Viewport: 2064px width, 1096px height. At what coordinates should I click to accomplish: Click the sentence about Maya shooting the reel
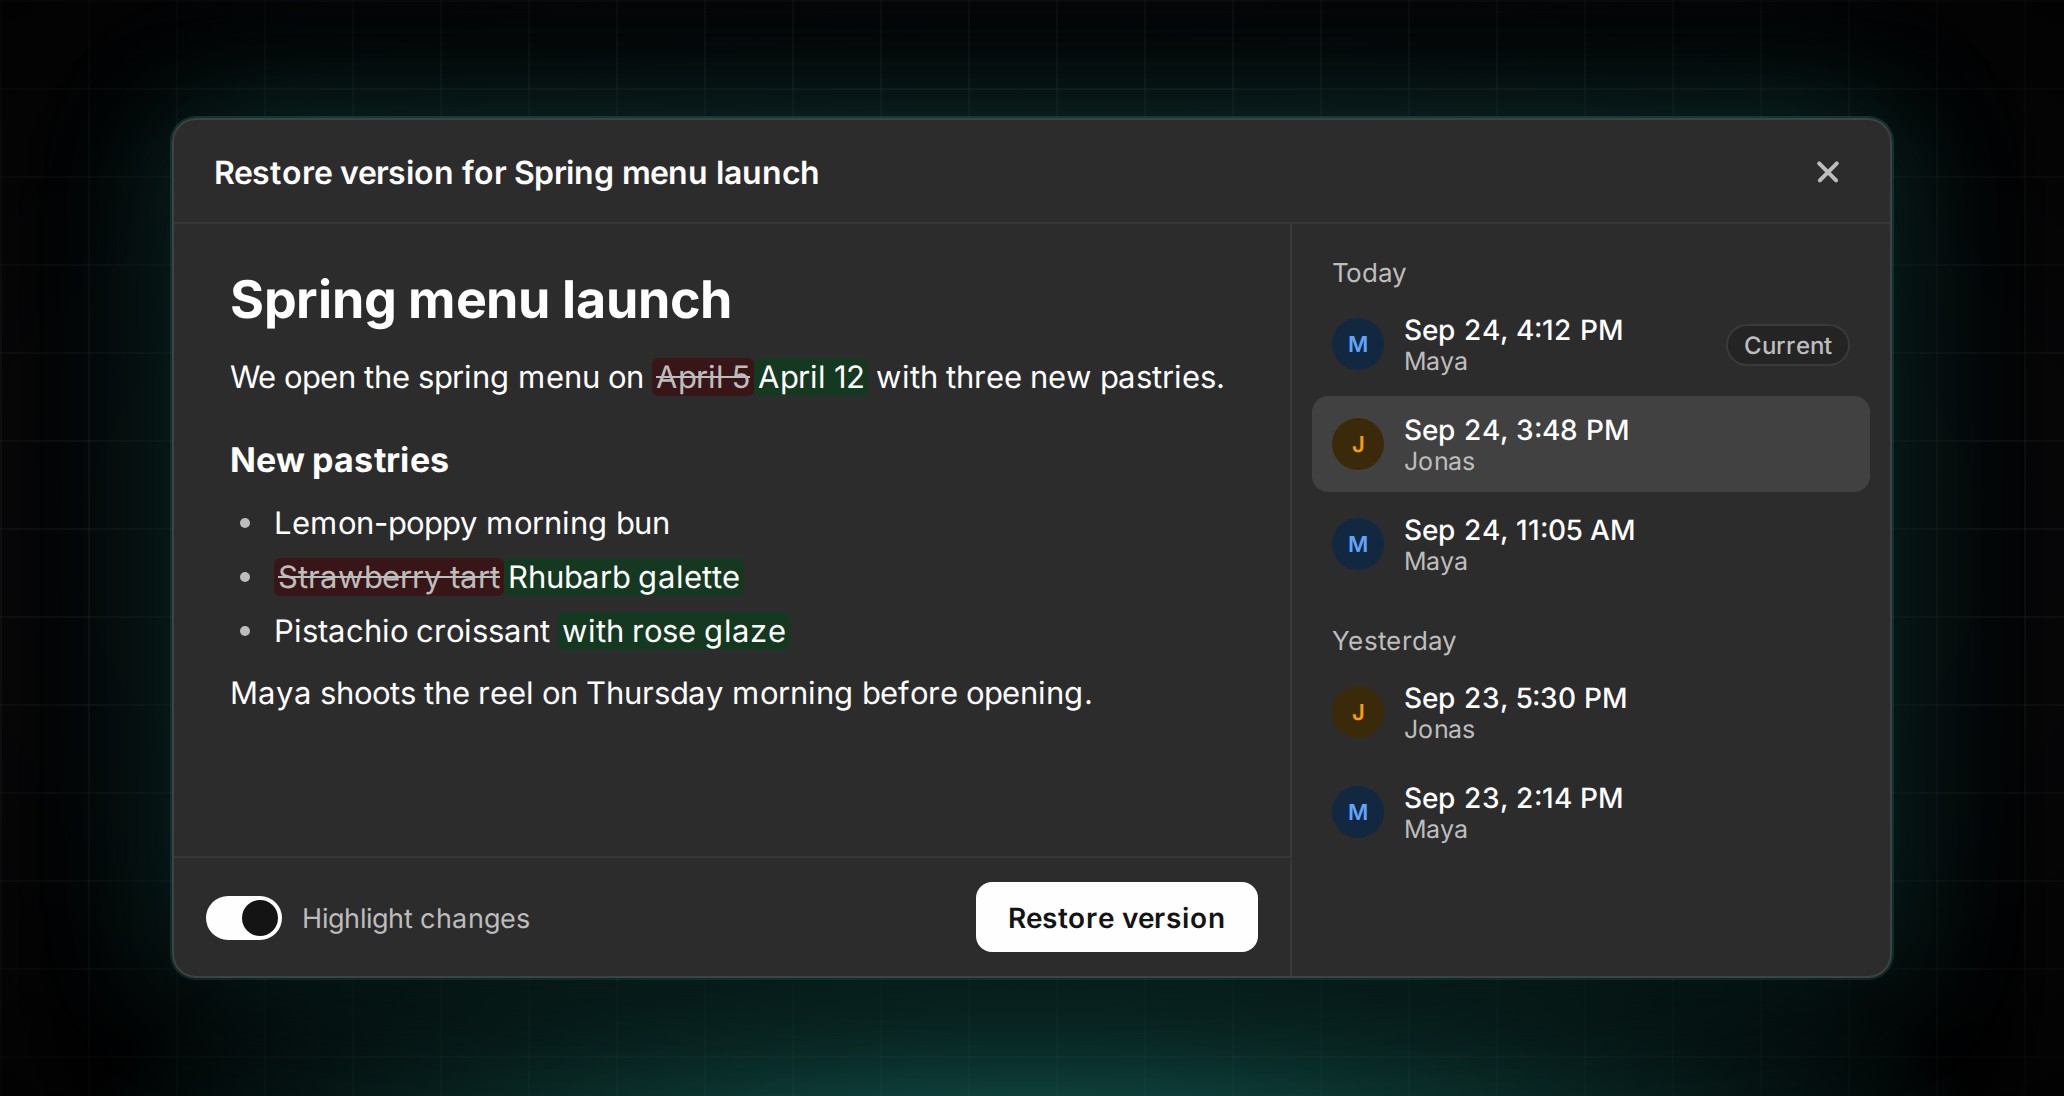click(661, 693)
